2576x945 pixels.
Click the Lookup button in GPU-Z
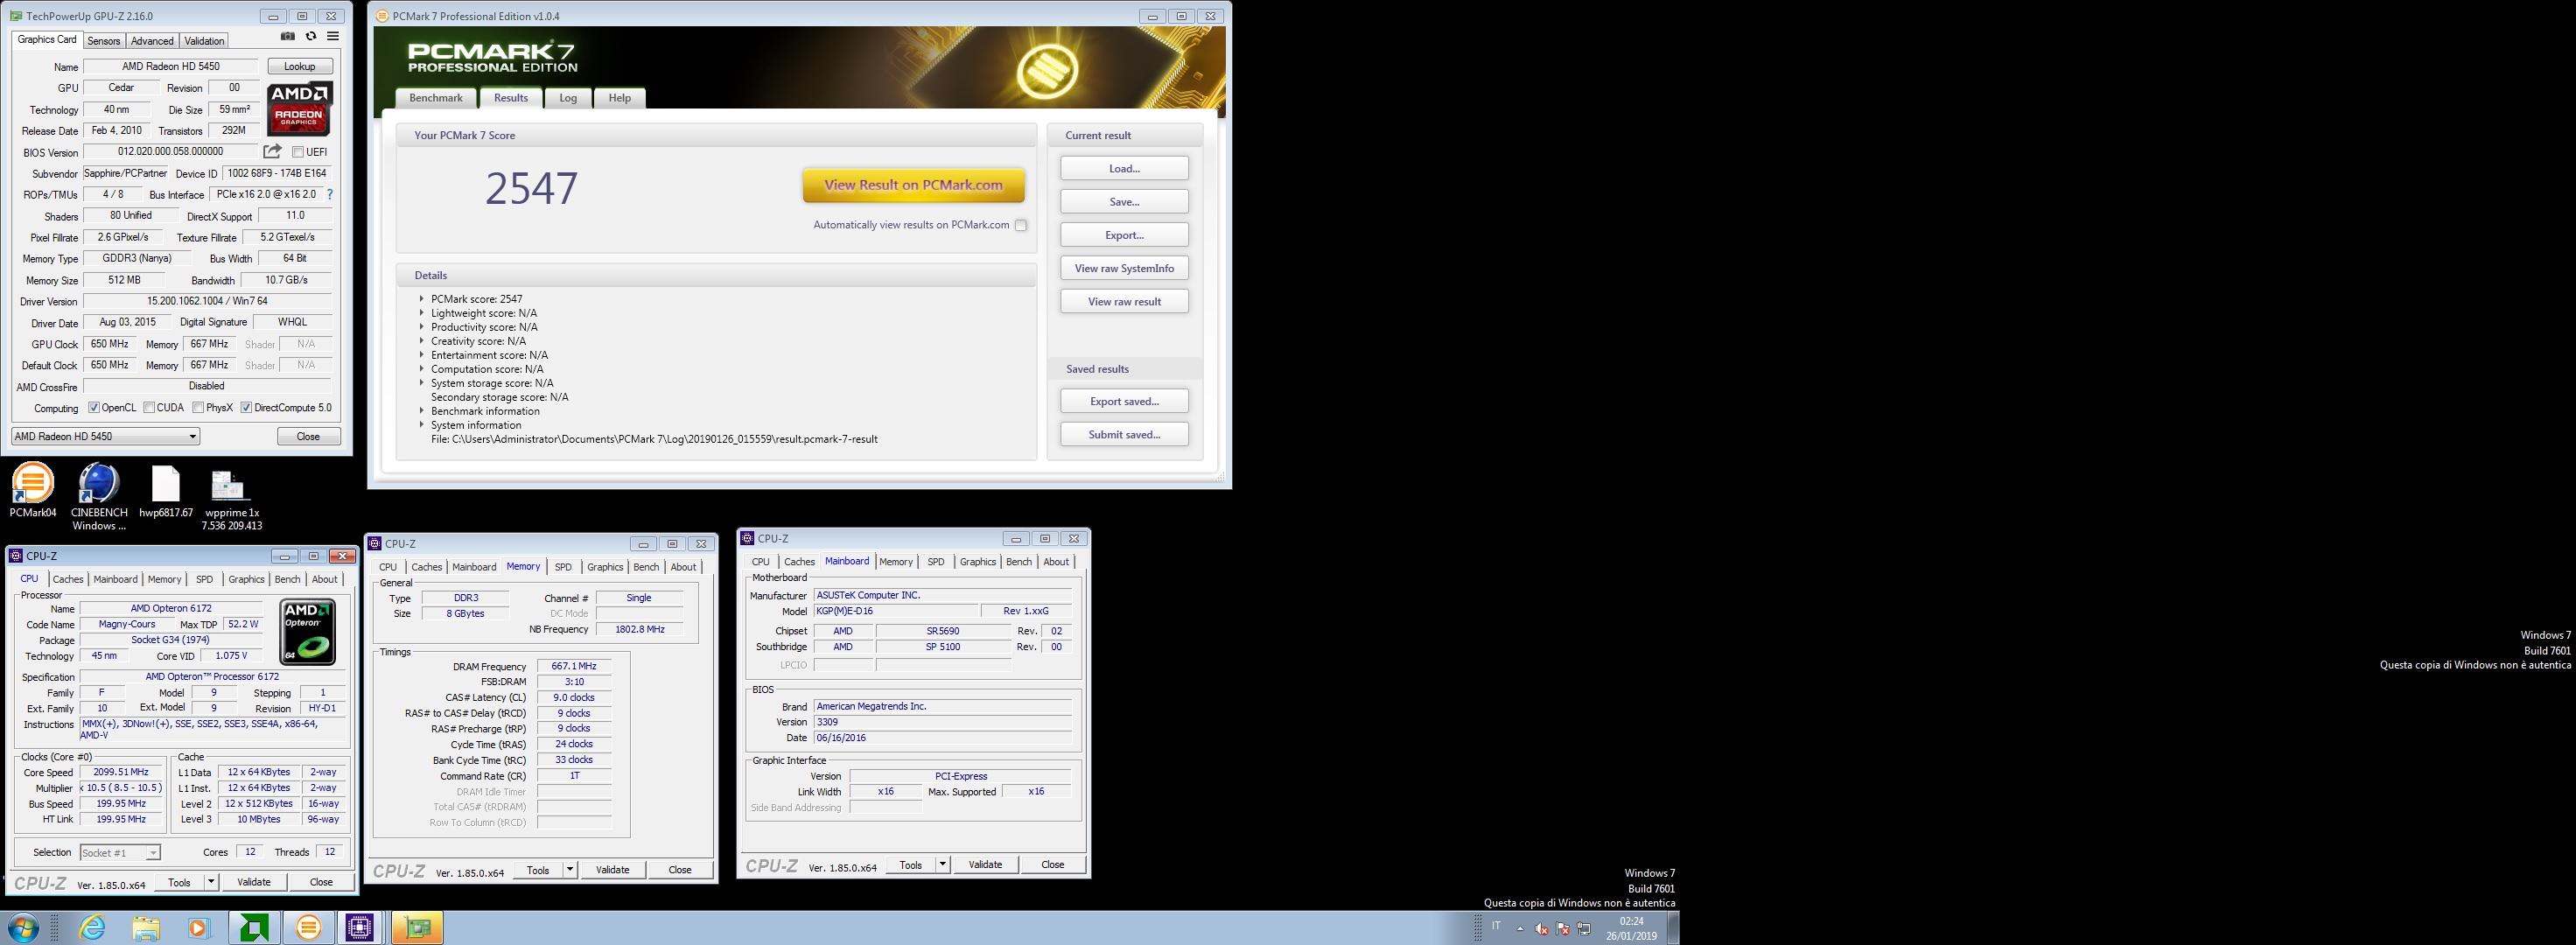[300, 67]
